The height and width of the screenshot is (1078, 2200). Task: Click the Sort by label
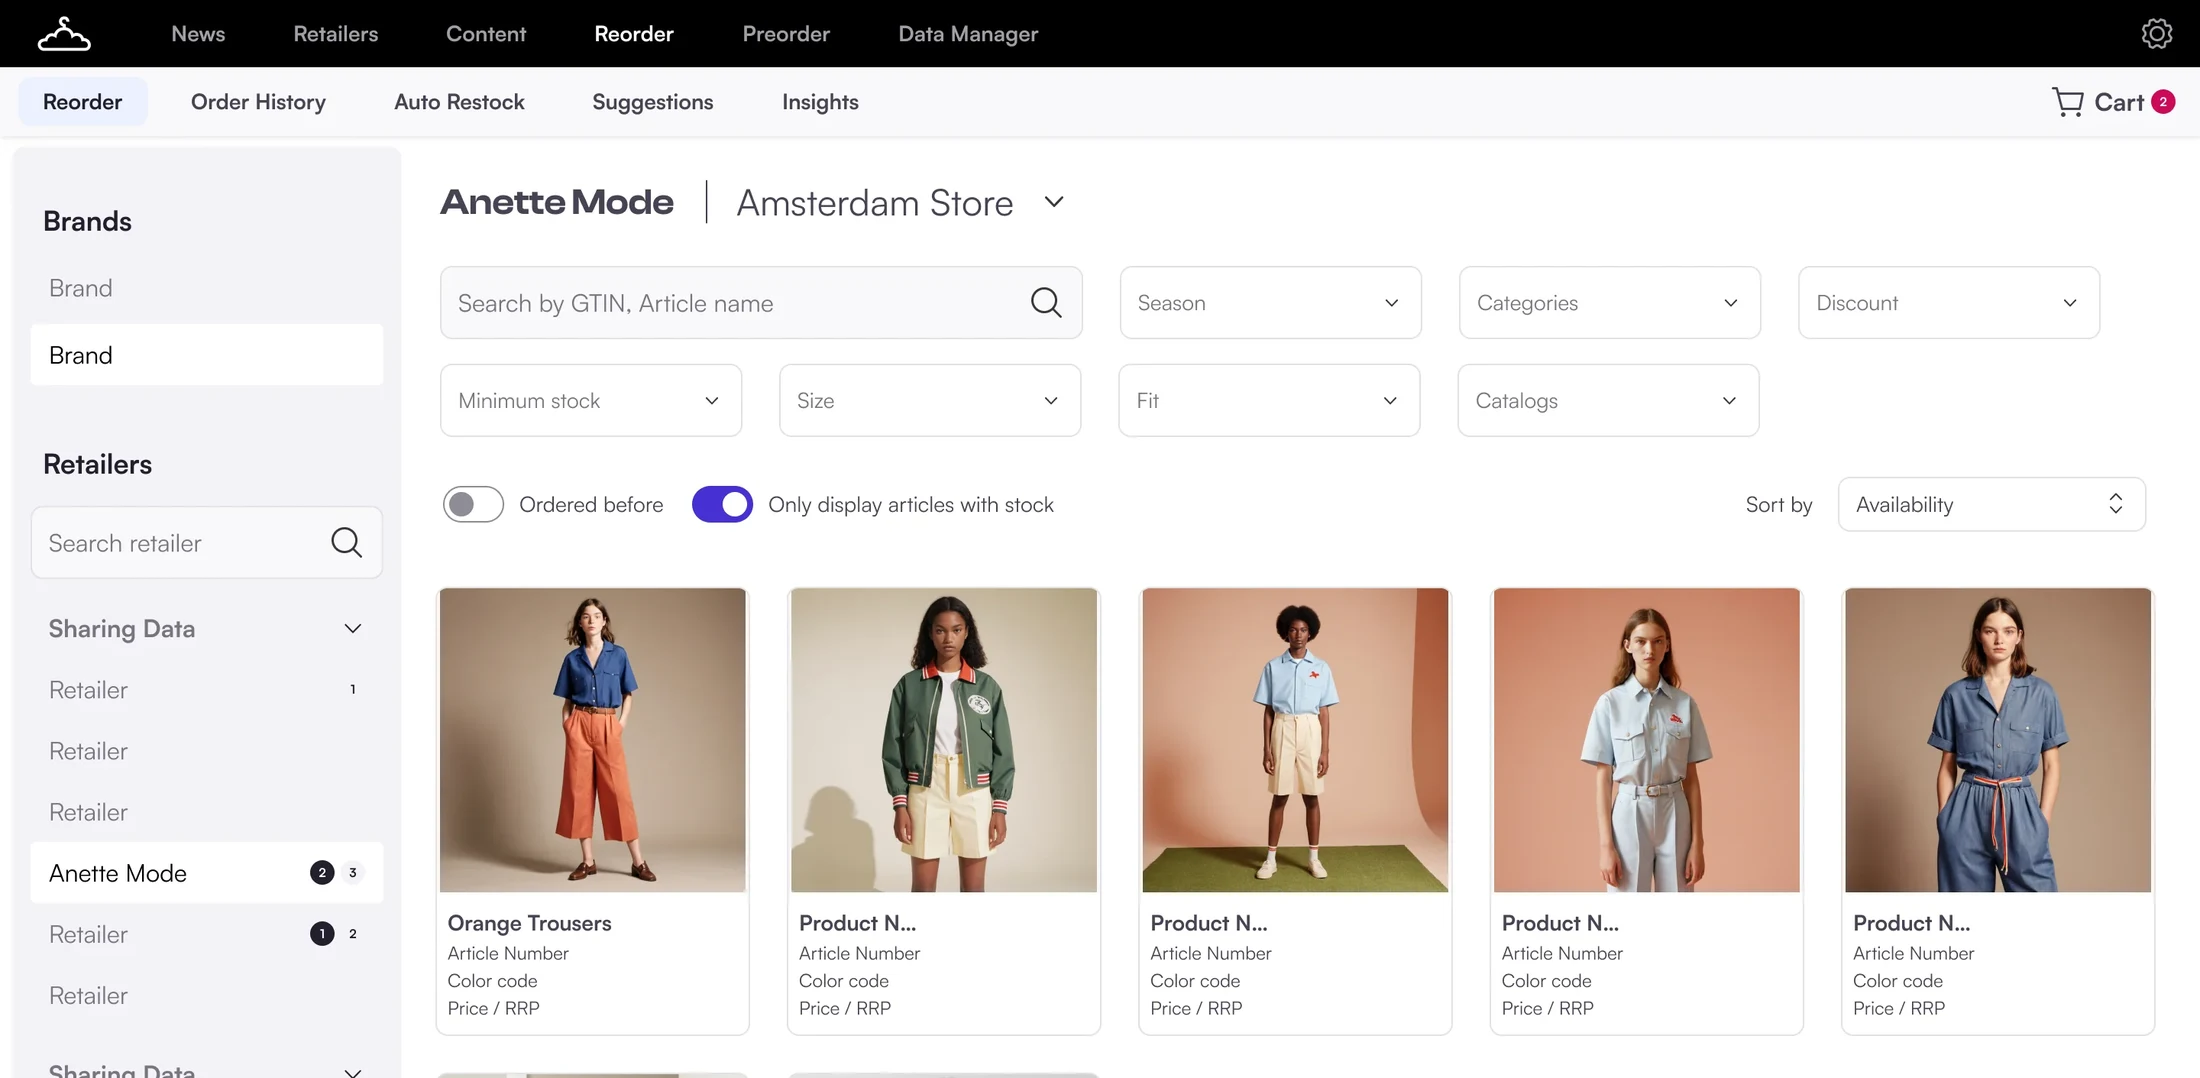1779,505
